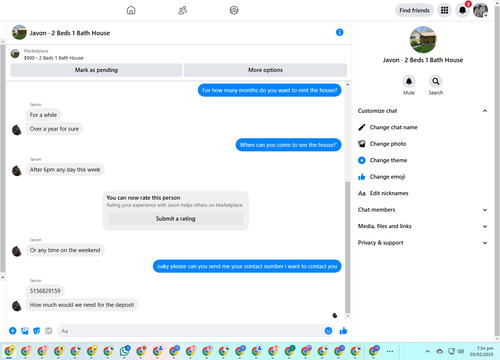The width and height of the screenshot is (500, 360).
Task: Collapse the Customize chat section
Action: [485, 111]
